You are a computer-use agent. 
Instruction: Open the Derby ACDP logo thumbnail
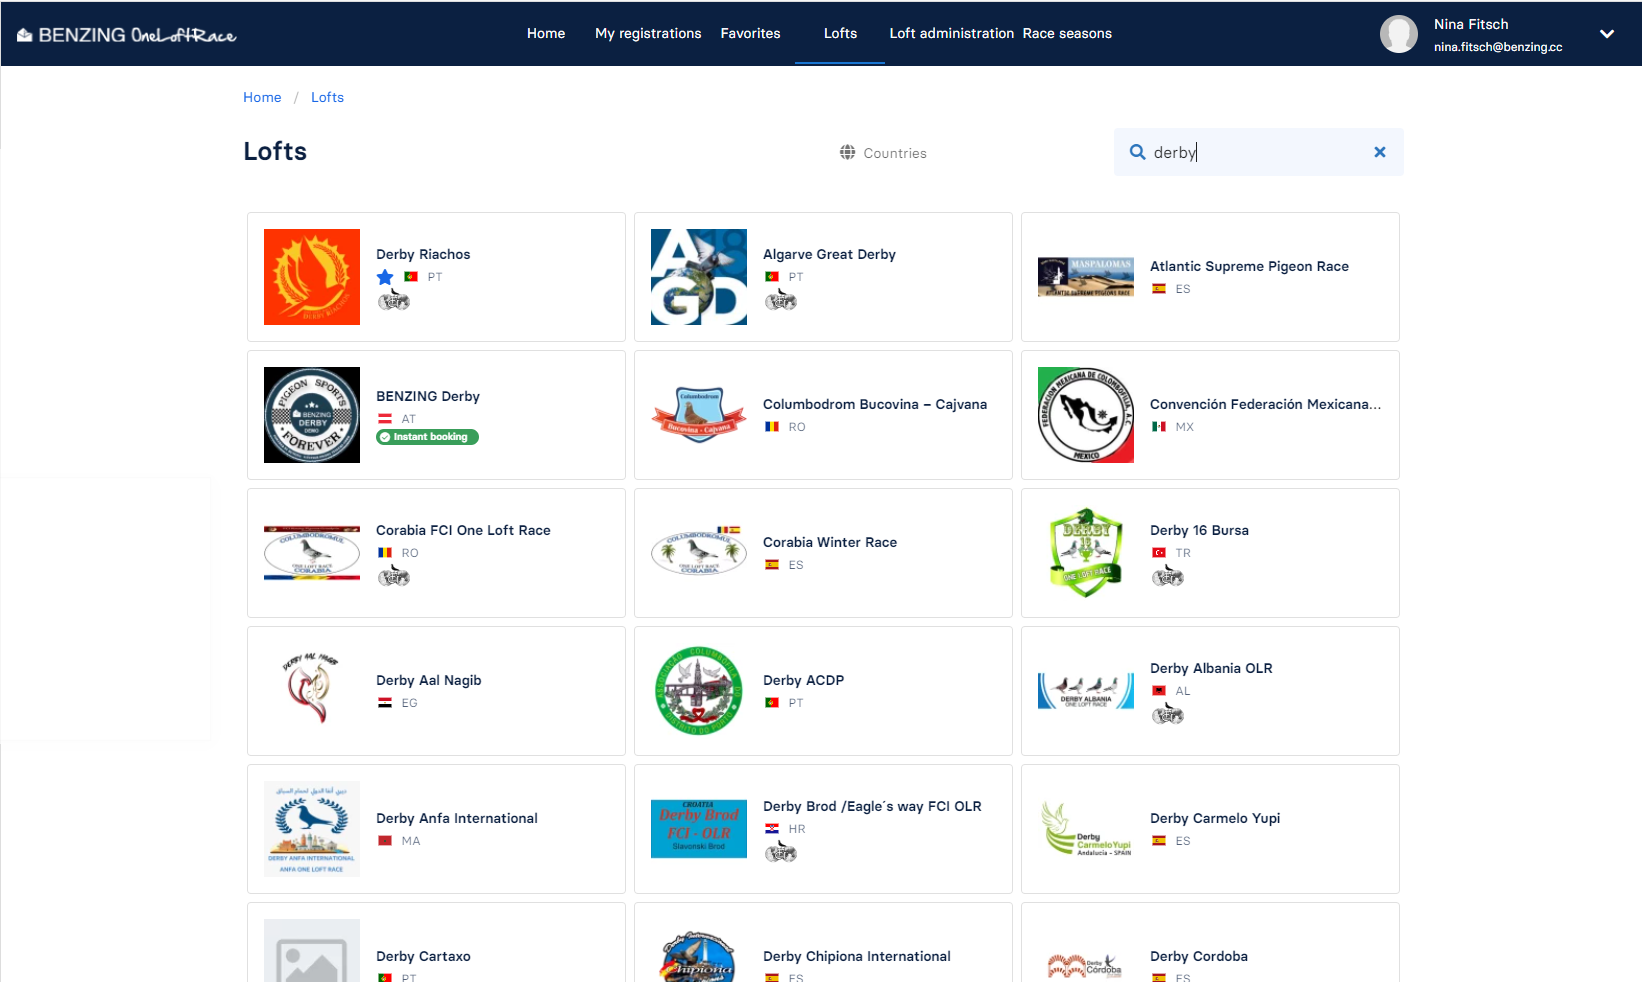click(699, 691)
